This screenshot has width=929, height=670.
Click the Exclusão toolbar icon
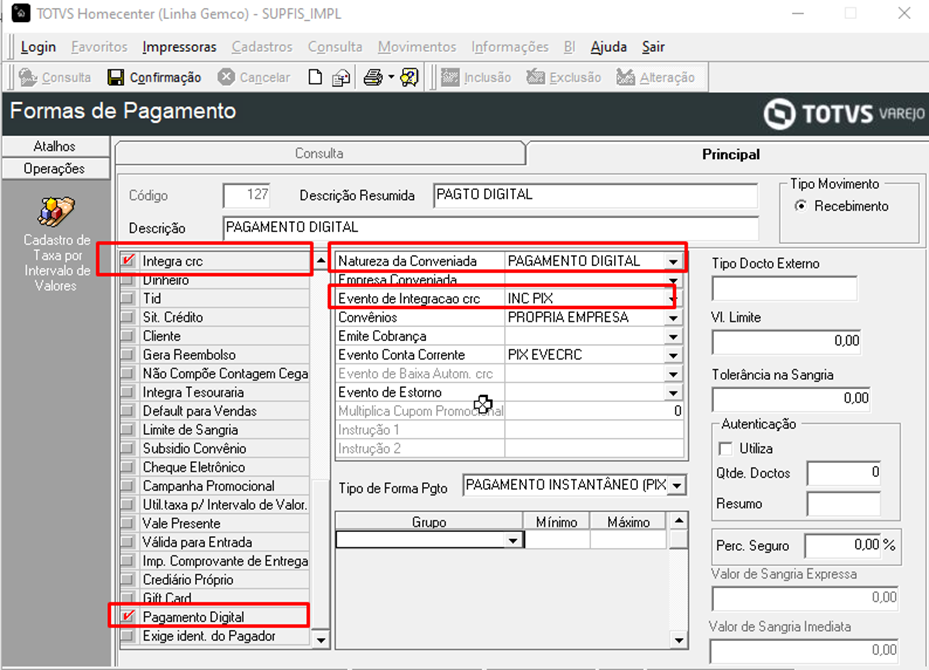[536, 77]
